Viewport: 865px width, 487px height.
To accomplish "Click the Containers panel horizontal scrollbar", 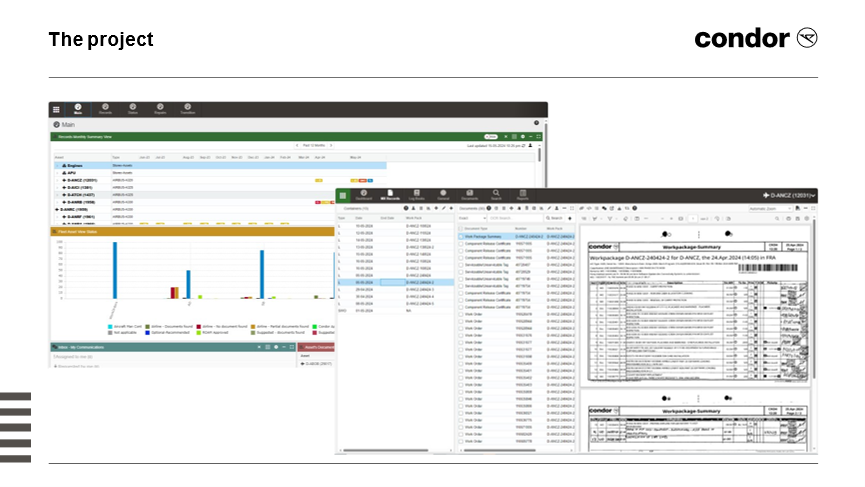I will (386, 451).
